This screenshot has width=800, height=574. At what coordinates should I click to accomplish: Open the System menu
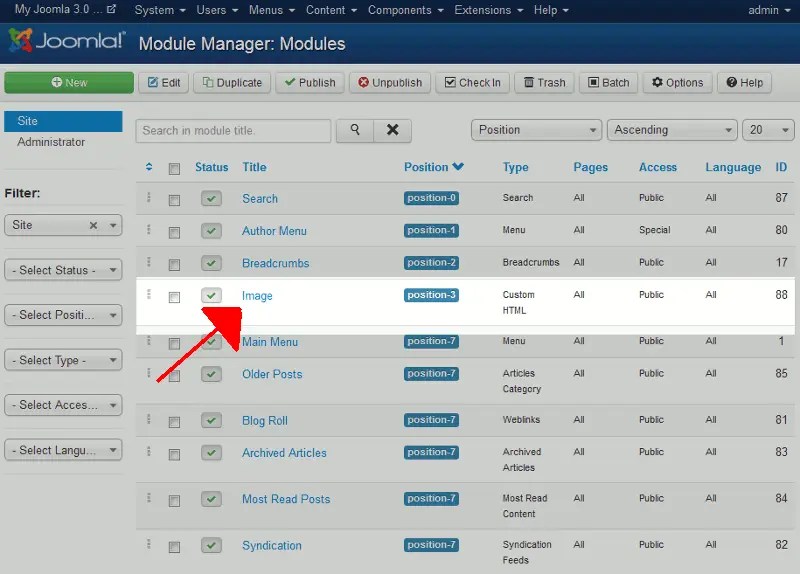coord(160,10)
